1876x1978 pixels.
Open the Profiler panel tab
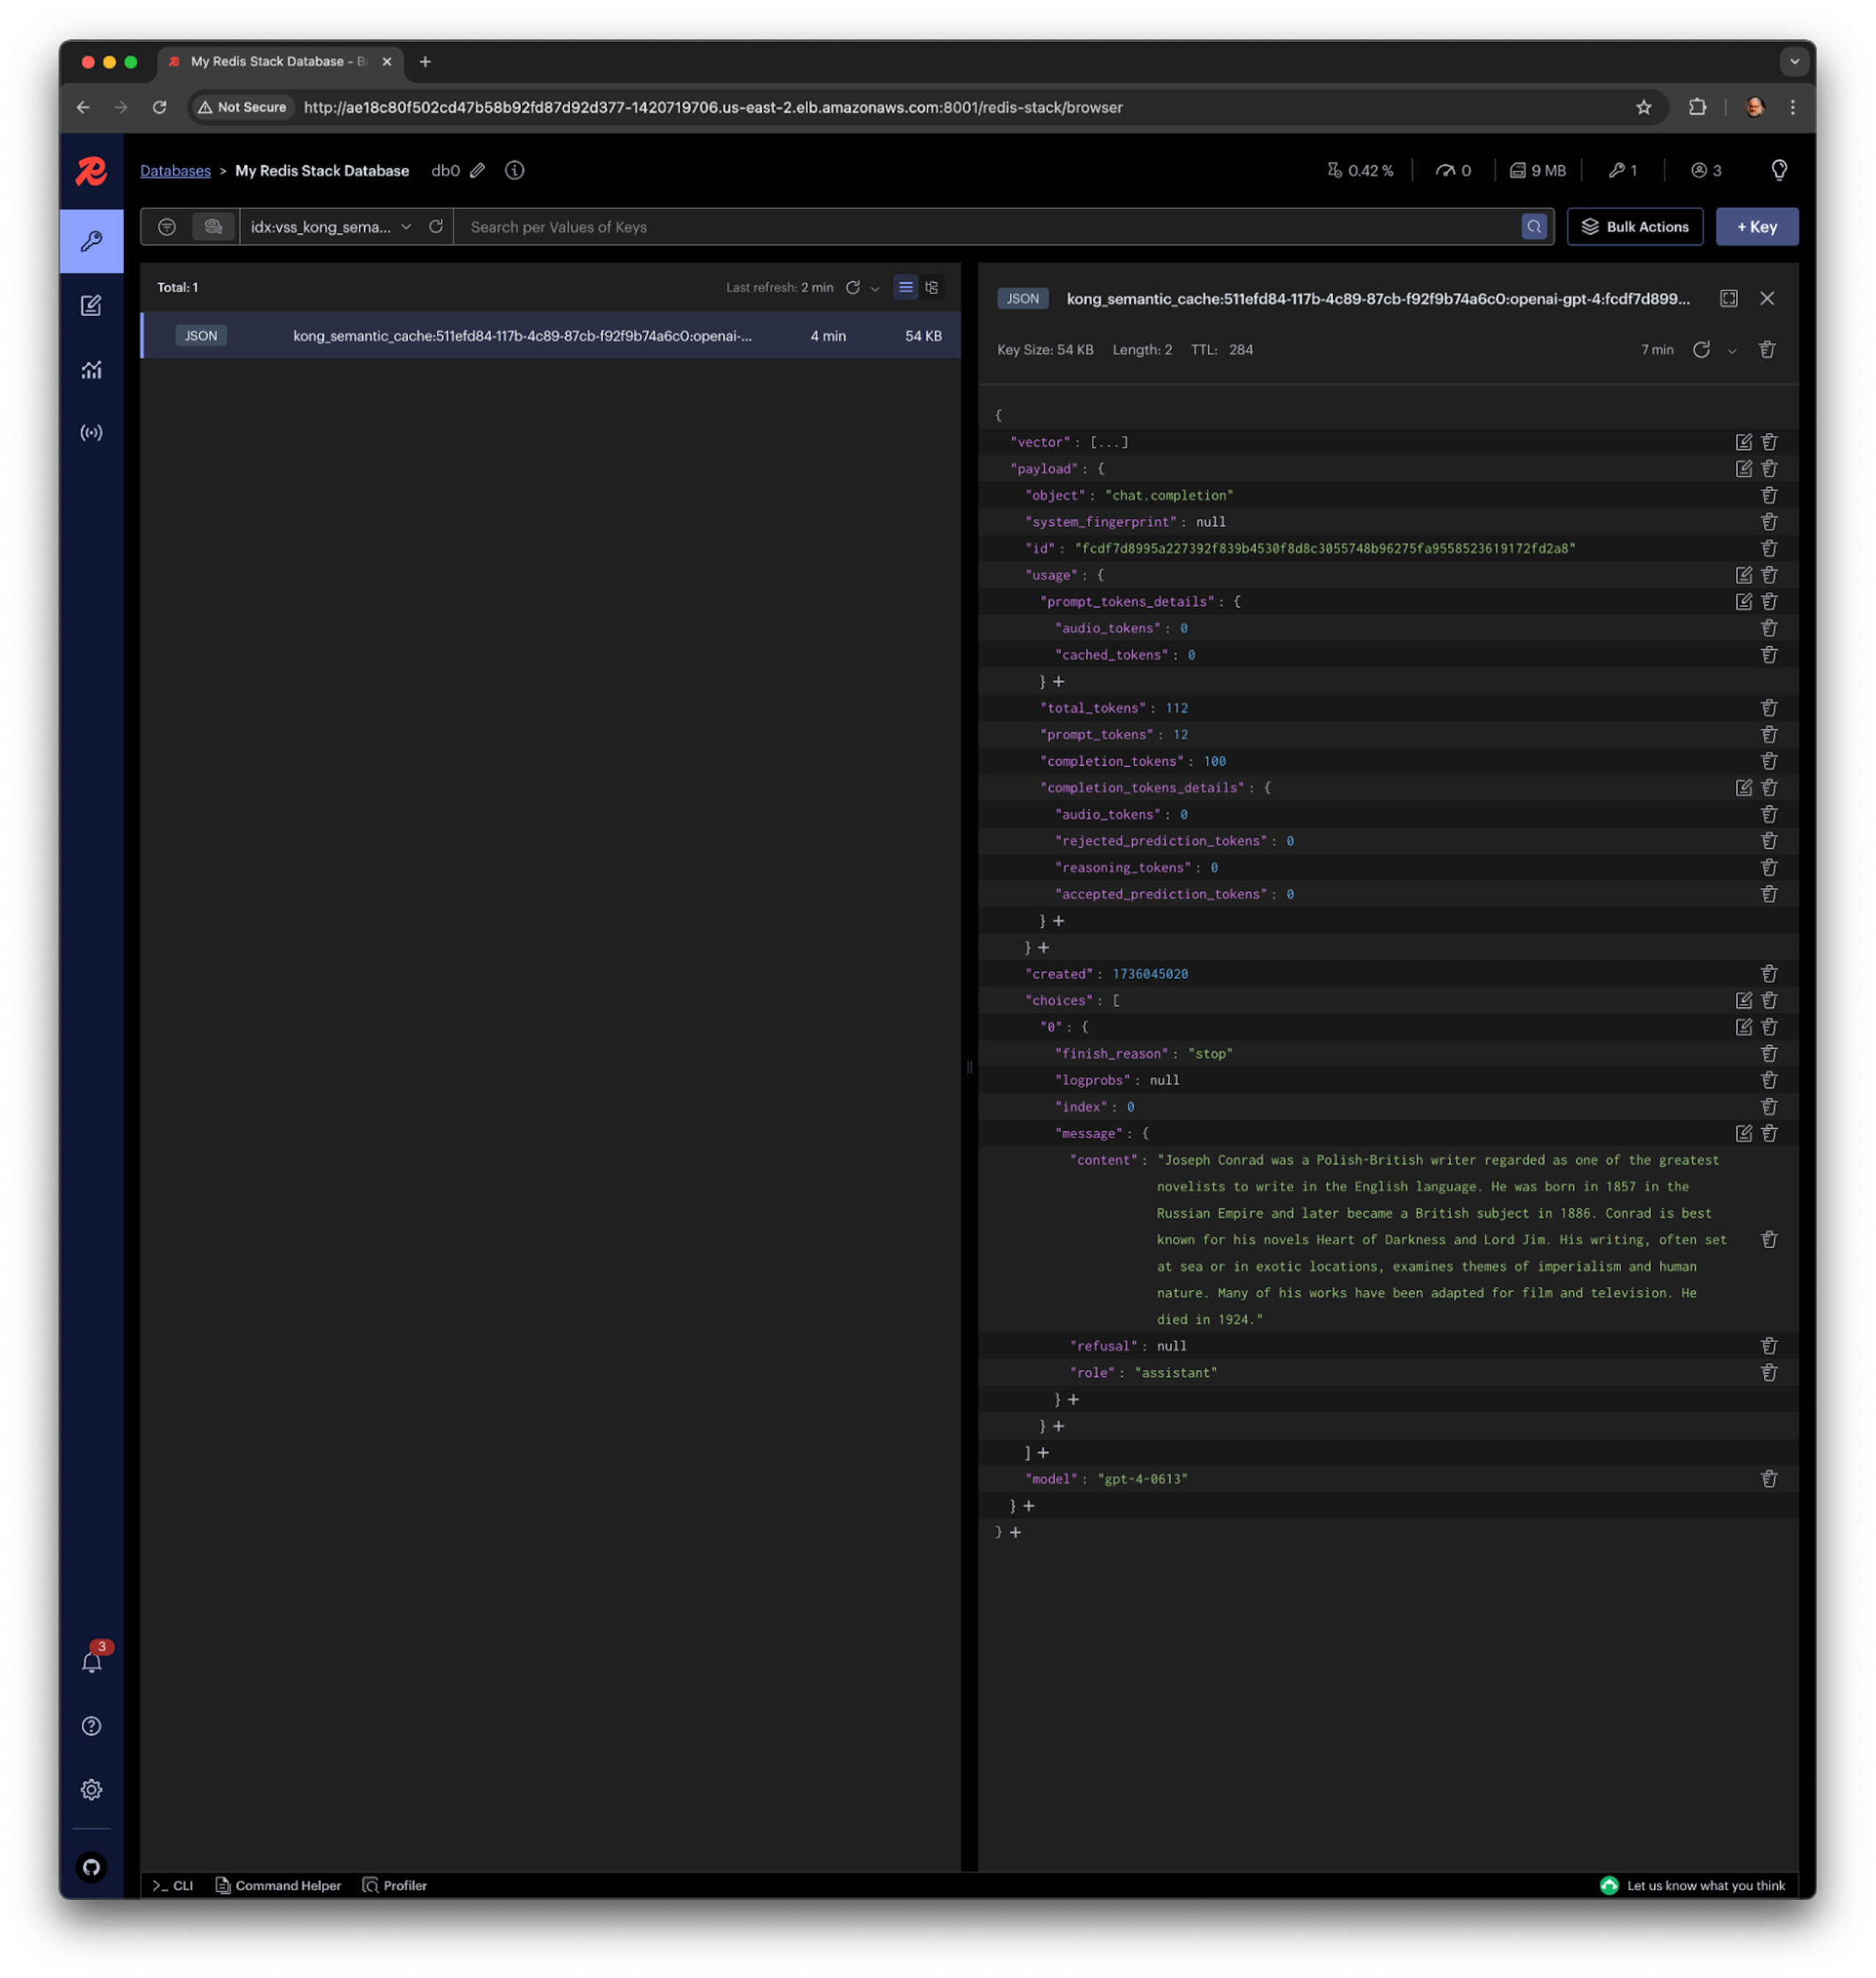395,1885
